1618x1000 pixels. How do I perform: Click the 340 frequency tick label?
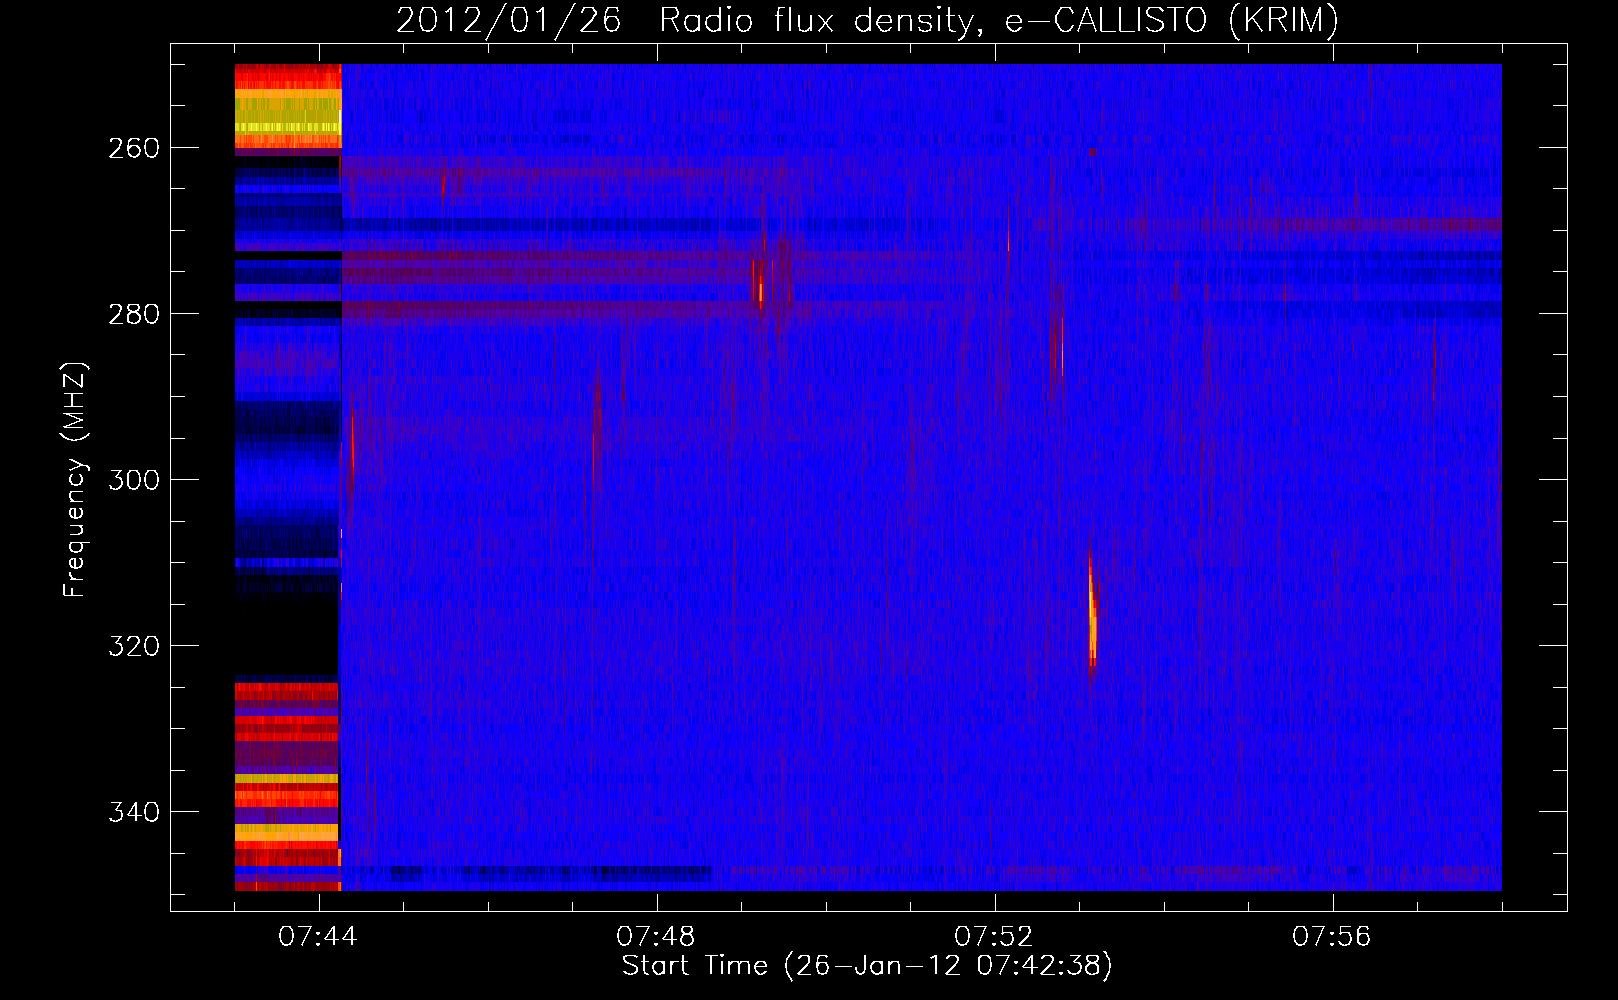point(134,812)
